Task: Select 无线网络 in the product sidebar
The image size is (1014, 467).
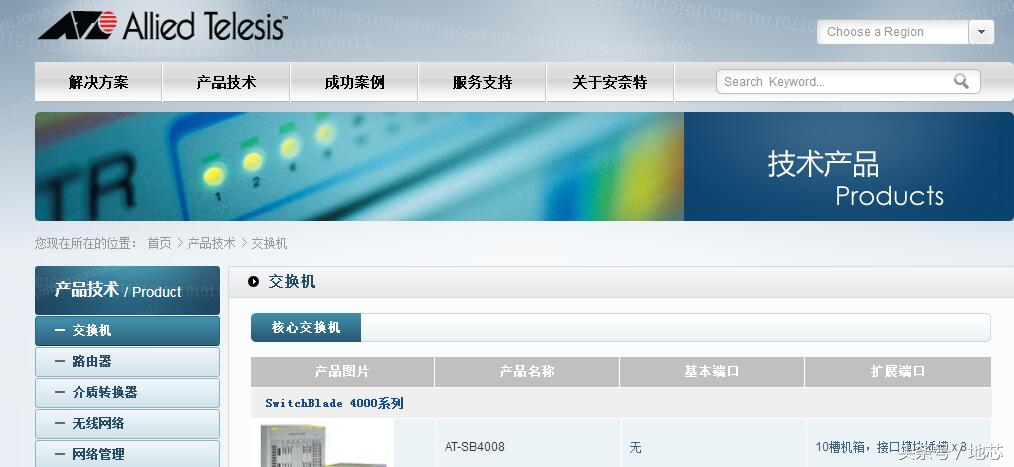Action: pyautogui.click(x=127, y=424)
